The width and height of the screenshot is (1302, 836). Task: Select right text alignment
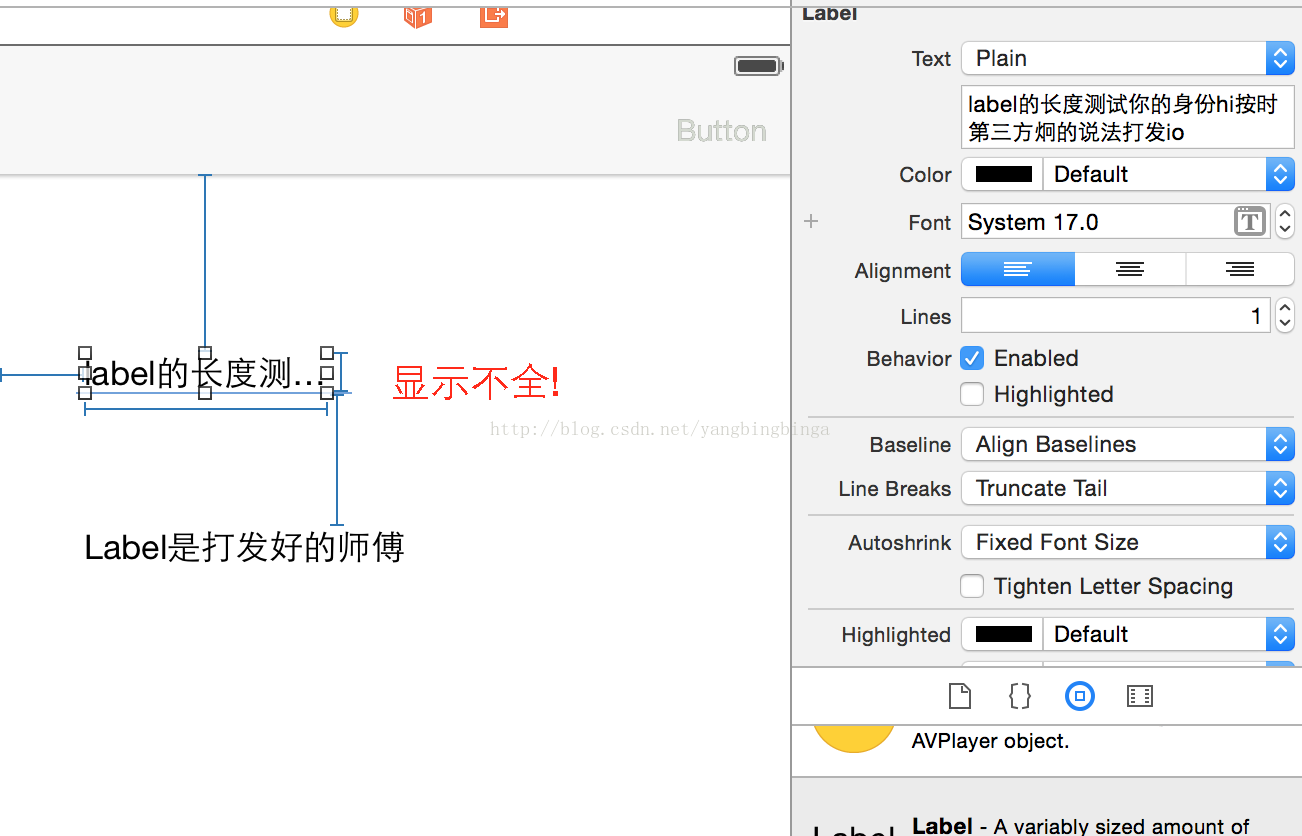tap(1240, 270)
